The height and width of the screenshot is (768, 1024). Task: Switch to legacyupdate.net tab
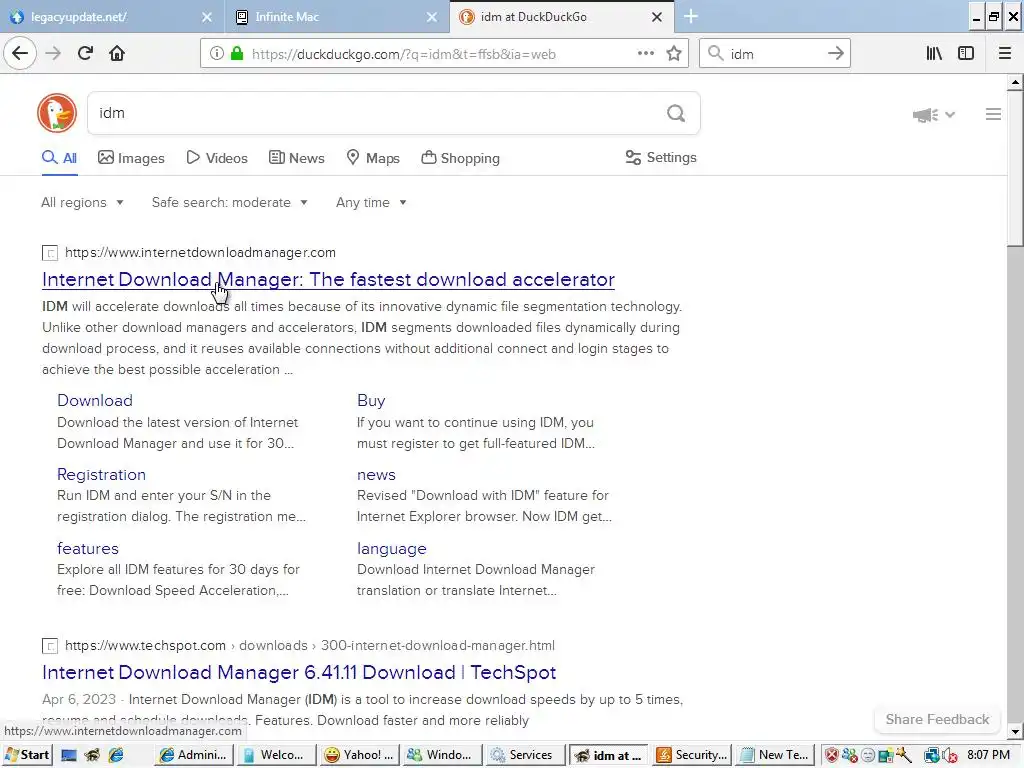[111, 17]
